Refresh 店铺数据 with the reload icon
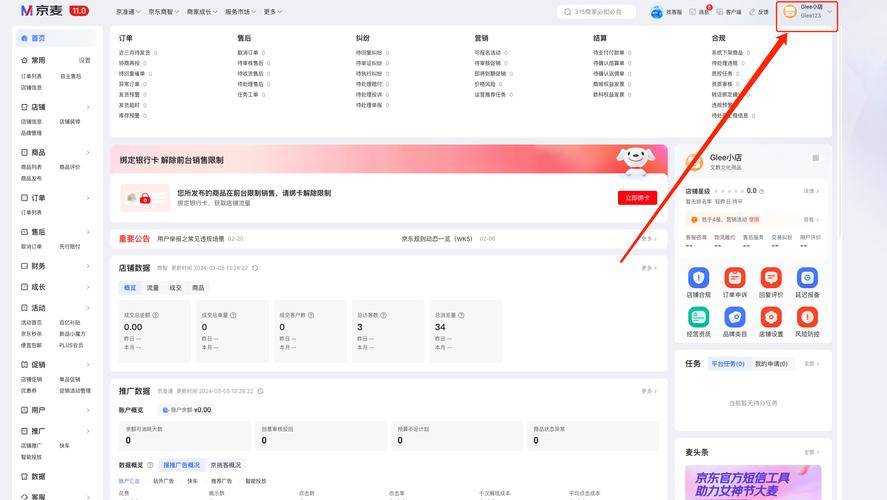Screen dimensions: 887x500 point(255,268)
